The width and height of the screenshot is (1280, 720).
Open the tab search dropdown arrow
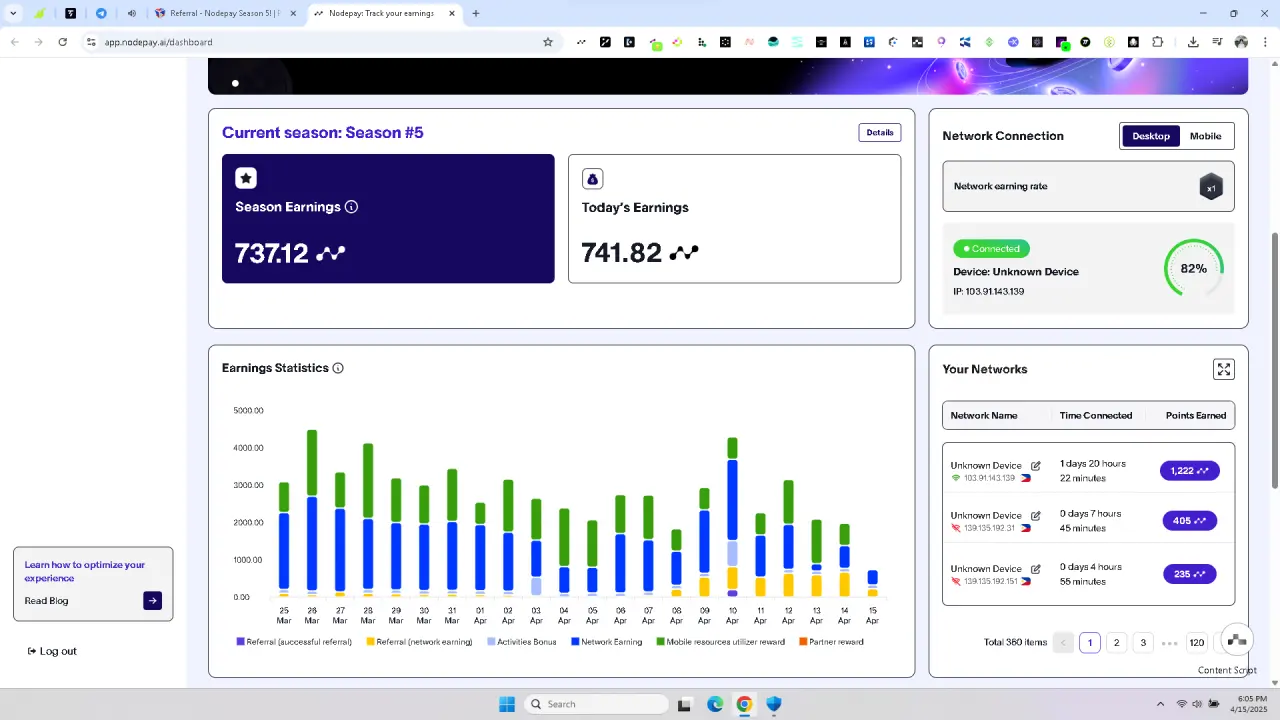13,13
